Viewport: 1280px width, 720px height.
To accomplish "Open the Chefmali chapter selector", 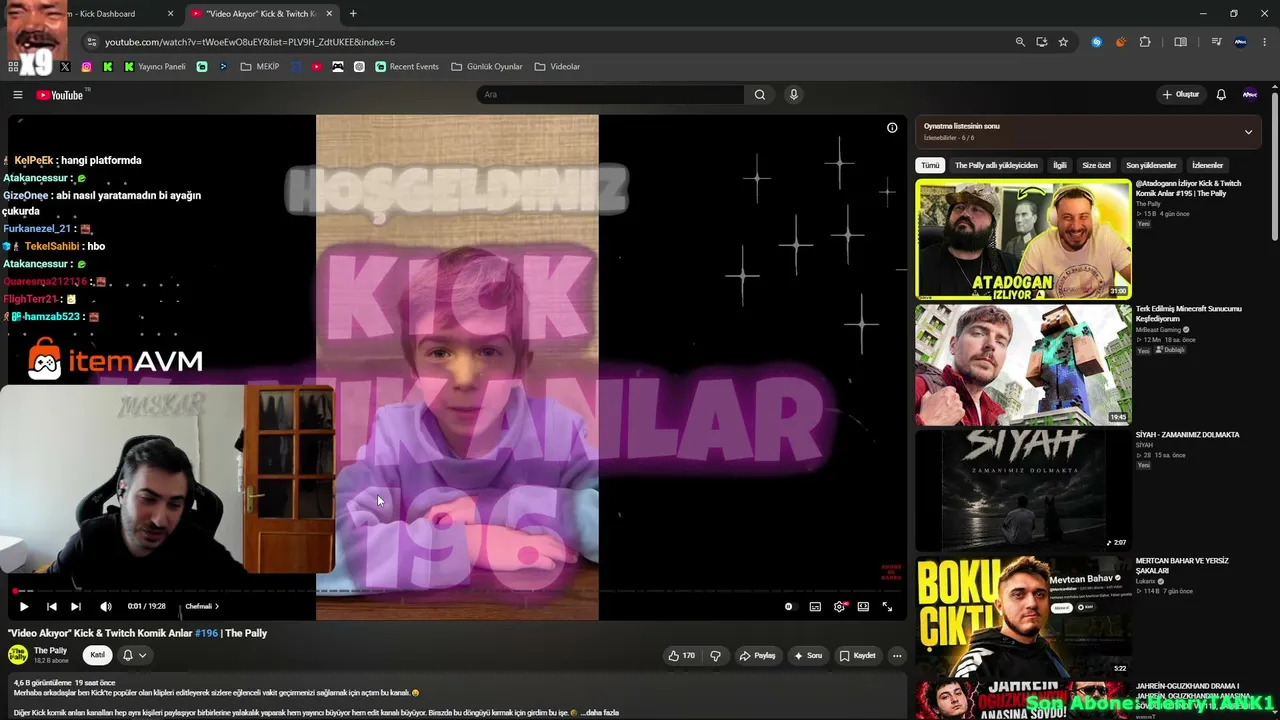I will 201,606.
